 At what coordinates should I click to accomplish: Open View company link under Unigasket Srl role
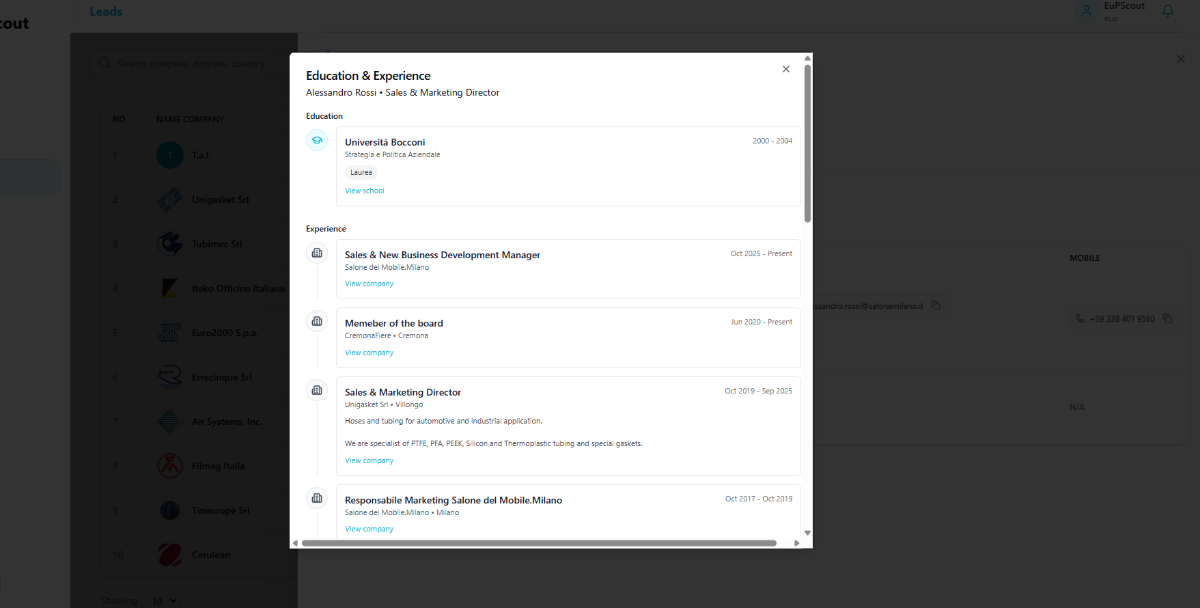[369, 461]
